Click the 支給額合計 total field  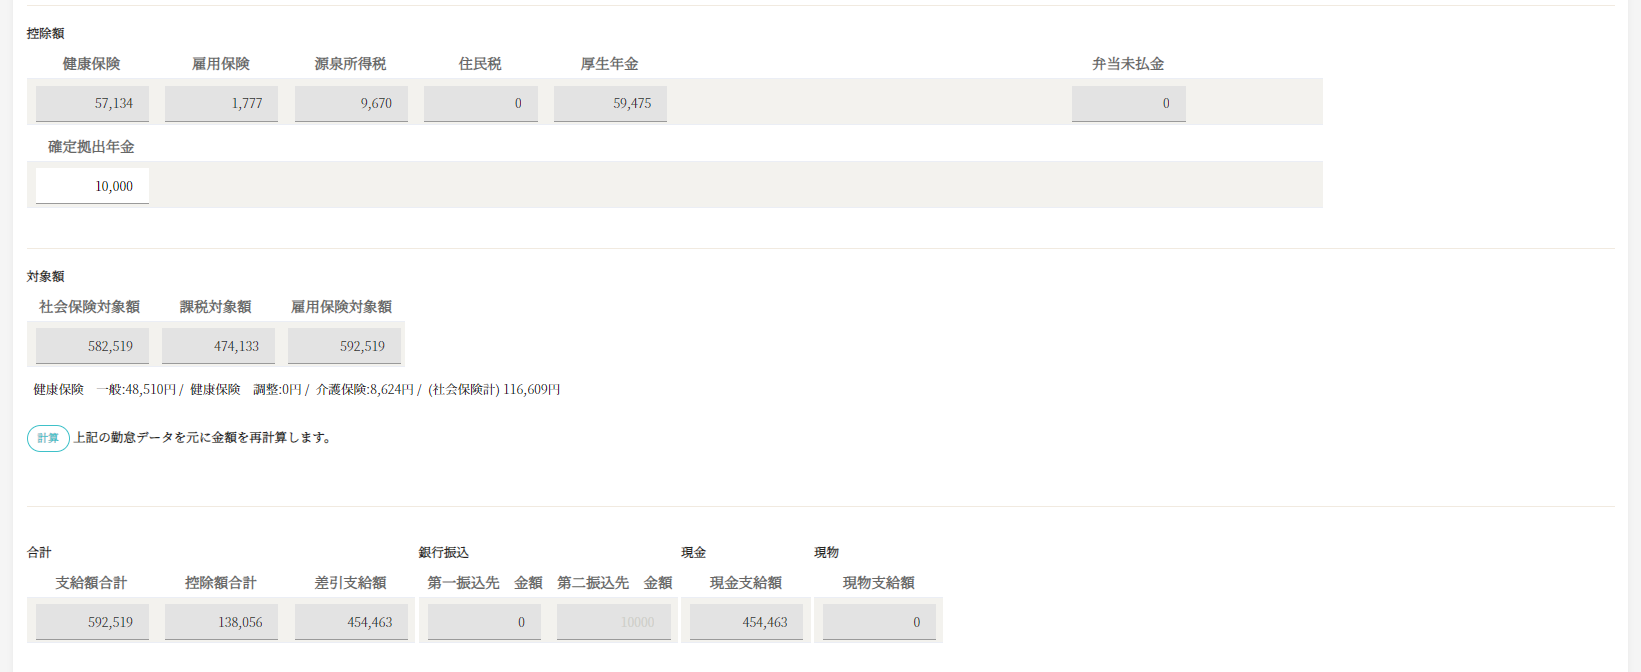(92, 622)
